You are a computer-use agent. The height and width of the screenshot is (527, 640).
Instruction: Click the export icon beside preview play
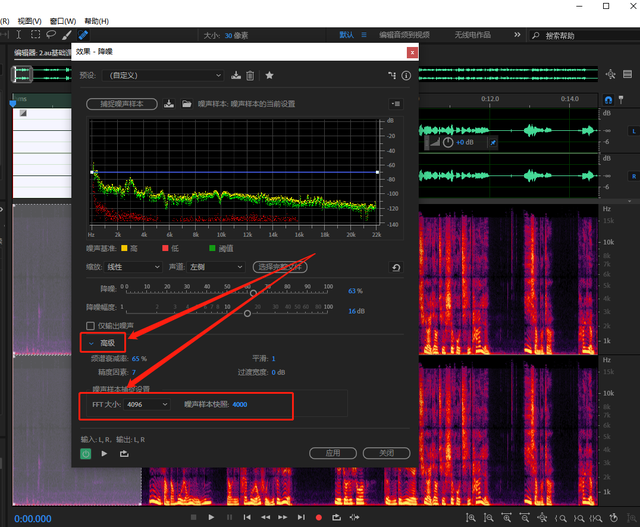tap(123, 453)
